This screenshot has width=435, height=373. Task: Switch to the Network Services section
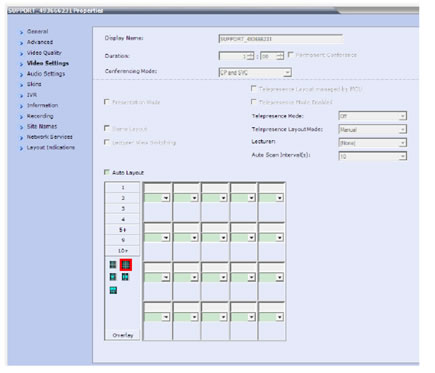click(49, 137)
